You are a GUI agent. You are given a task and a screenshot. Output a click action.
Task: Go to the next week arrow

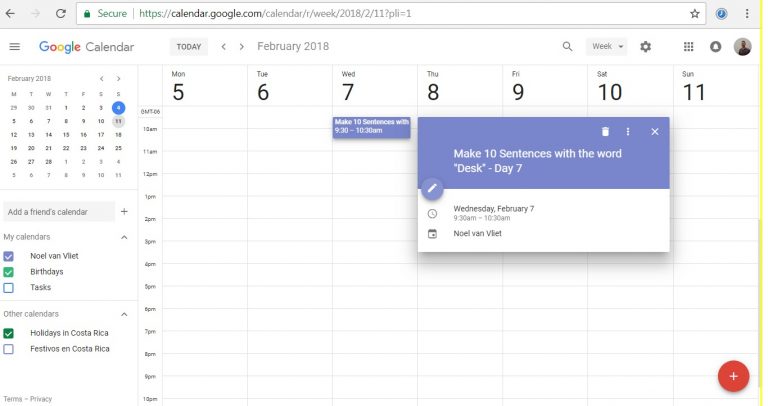pos(242,47)
